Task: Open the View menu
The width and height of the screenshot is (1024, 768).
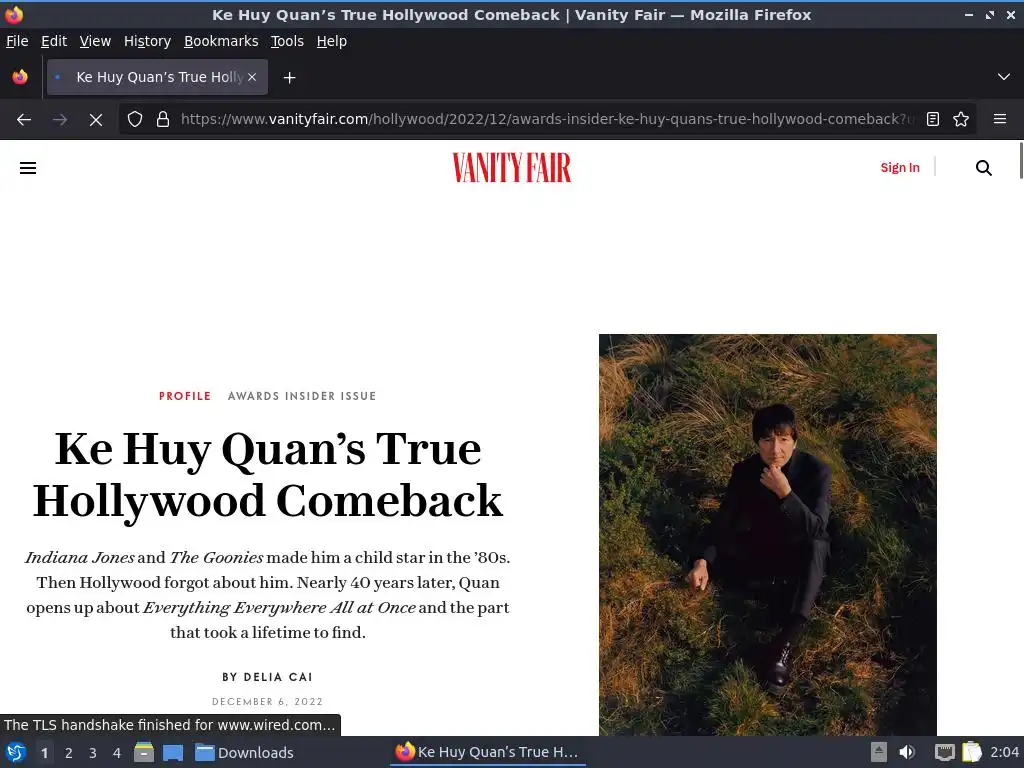Action: (x=95, y=41)
